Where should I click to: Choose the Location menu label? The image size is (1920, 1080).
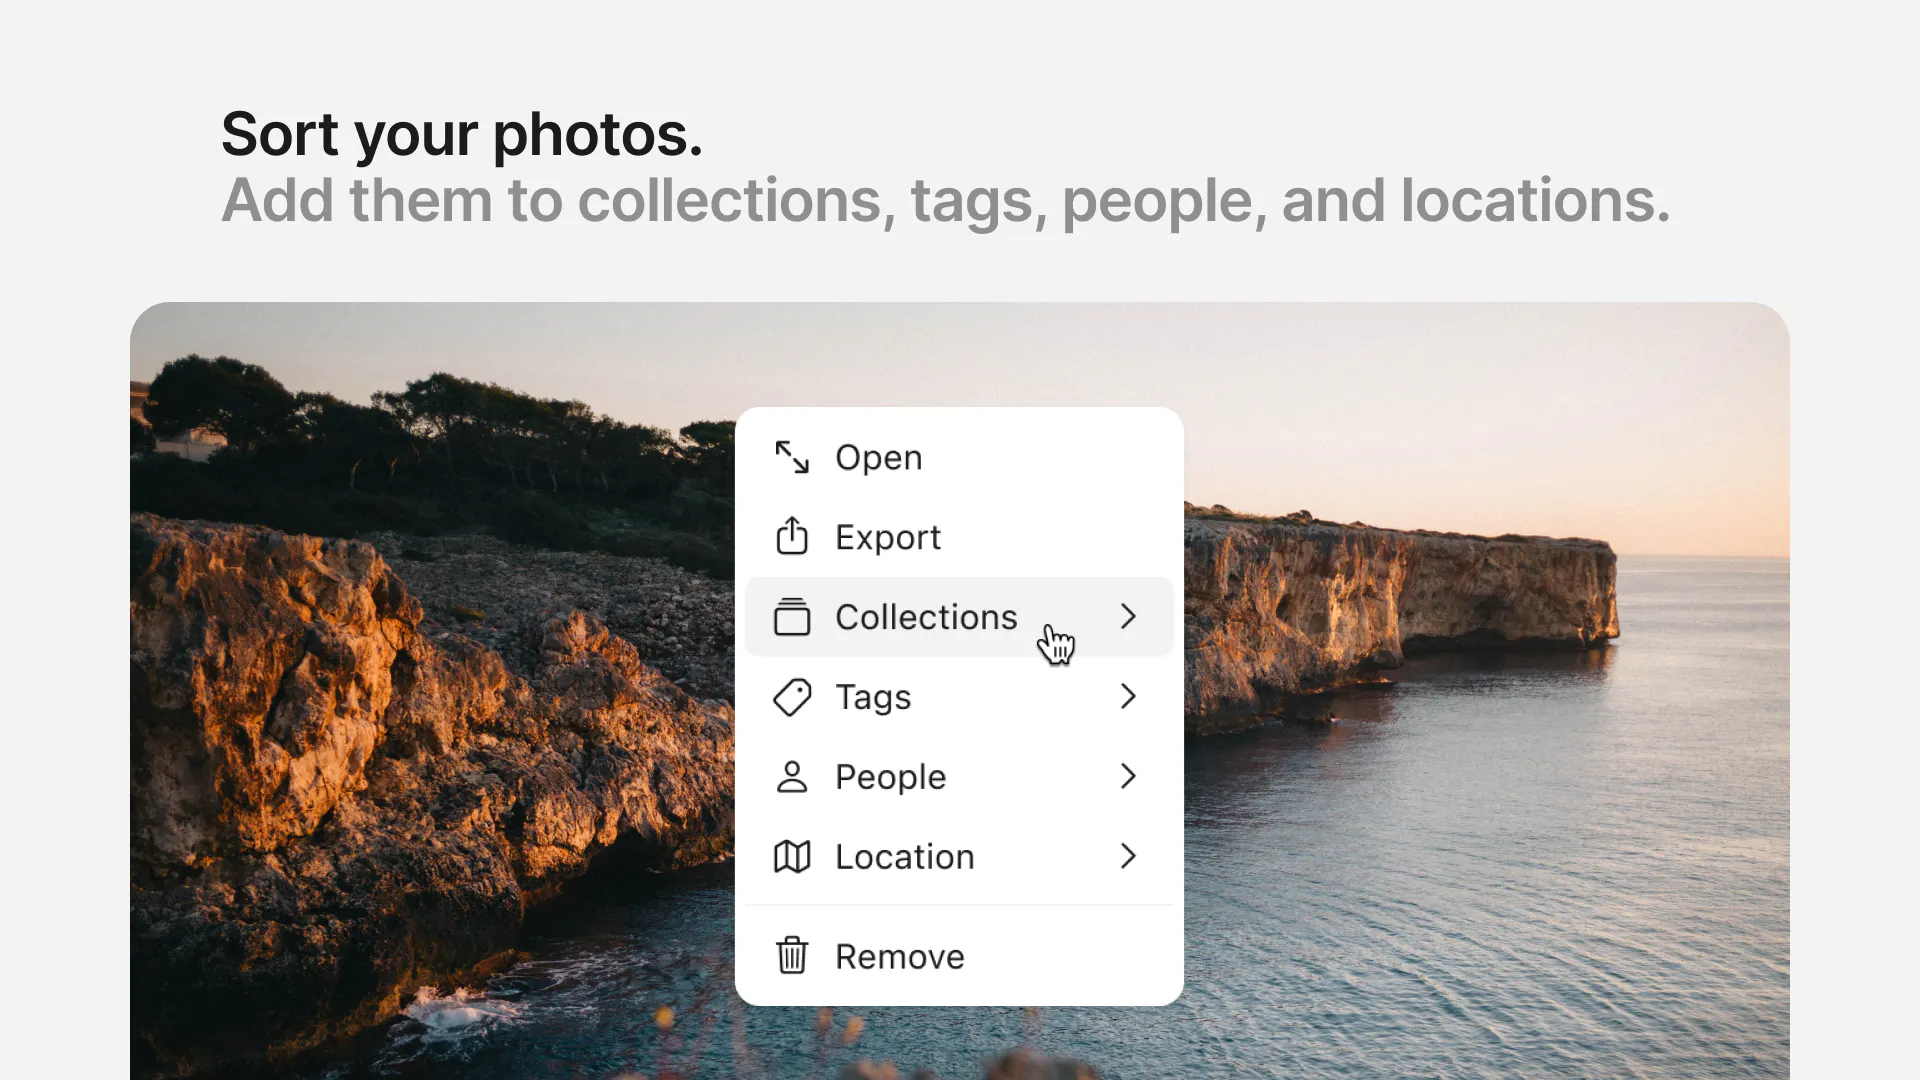click(x=904, y=857)
